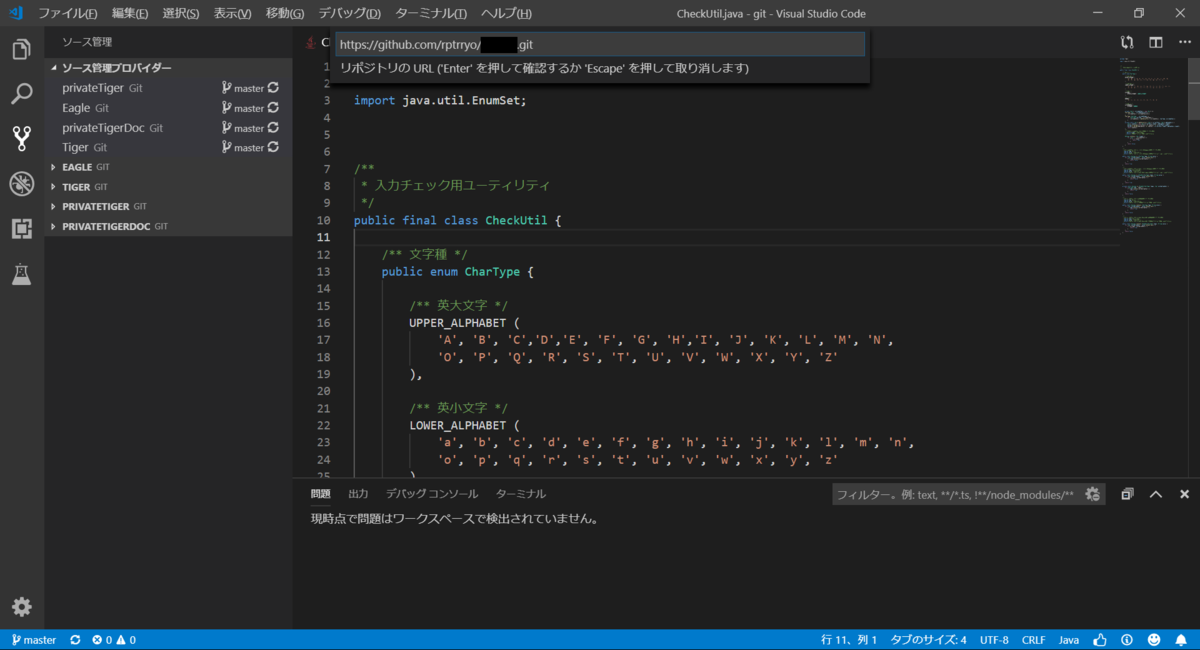This screenshot has height=650, width=1200.
Task: Open the Test flask view in activity bar
Action: click(21, 273)
